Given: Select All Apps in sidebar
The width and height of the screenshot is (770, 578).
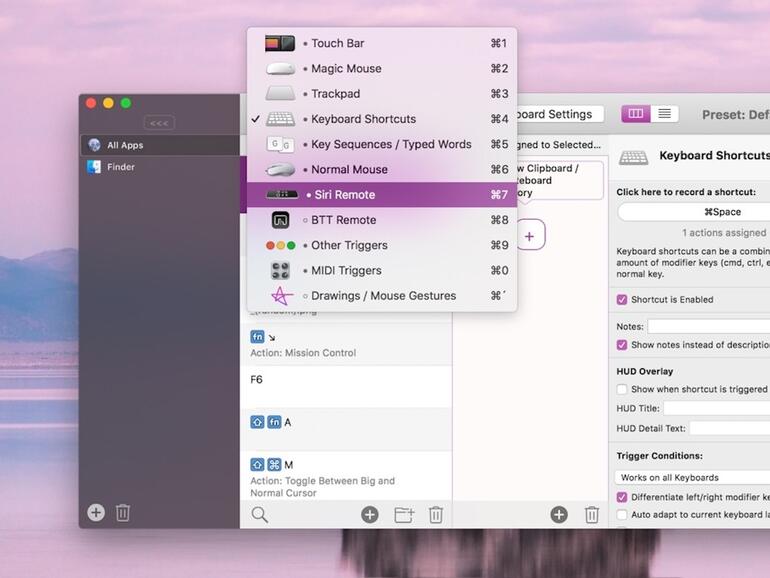Looking at the screenshot, I should point(160,145).
